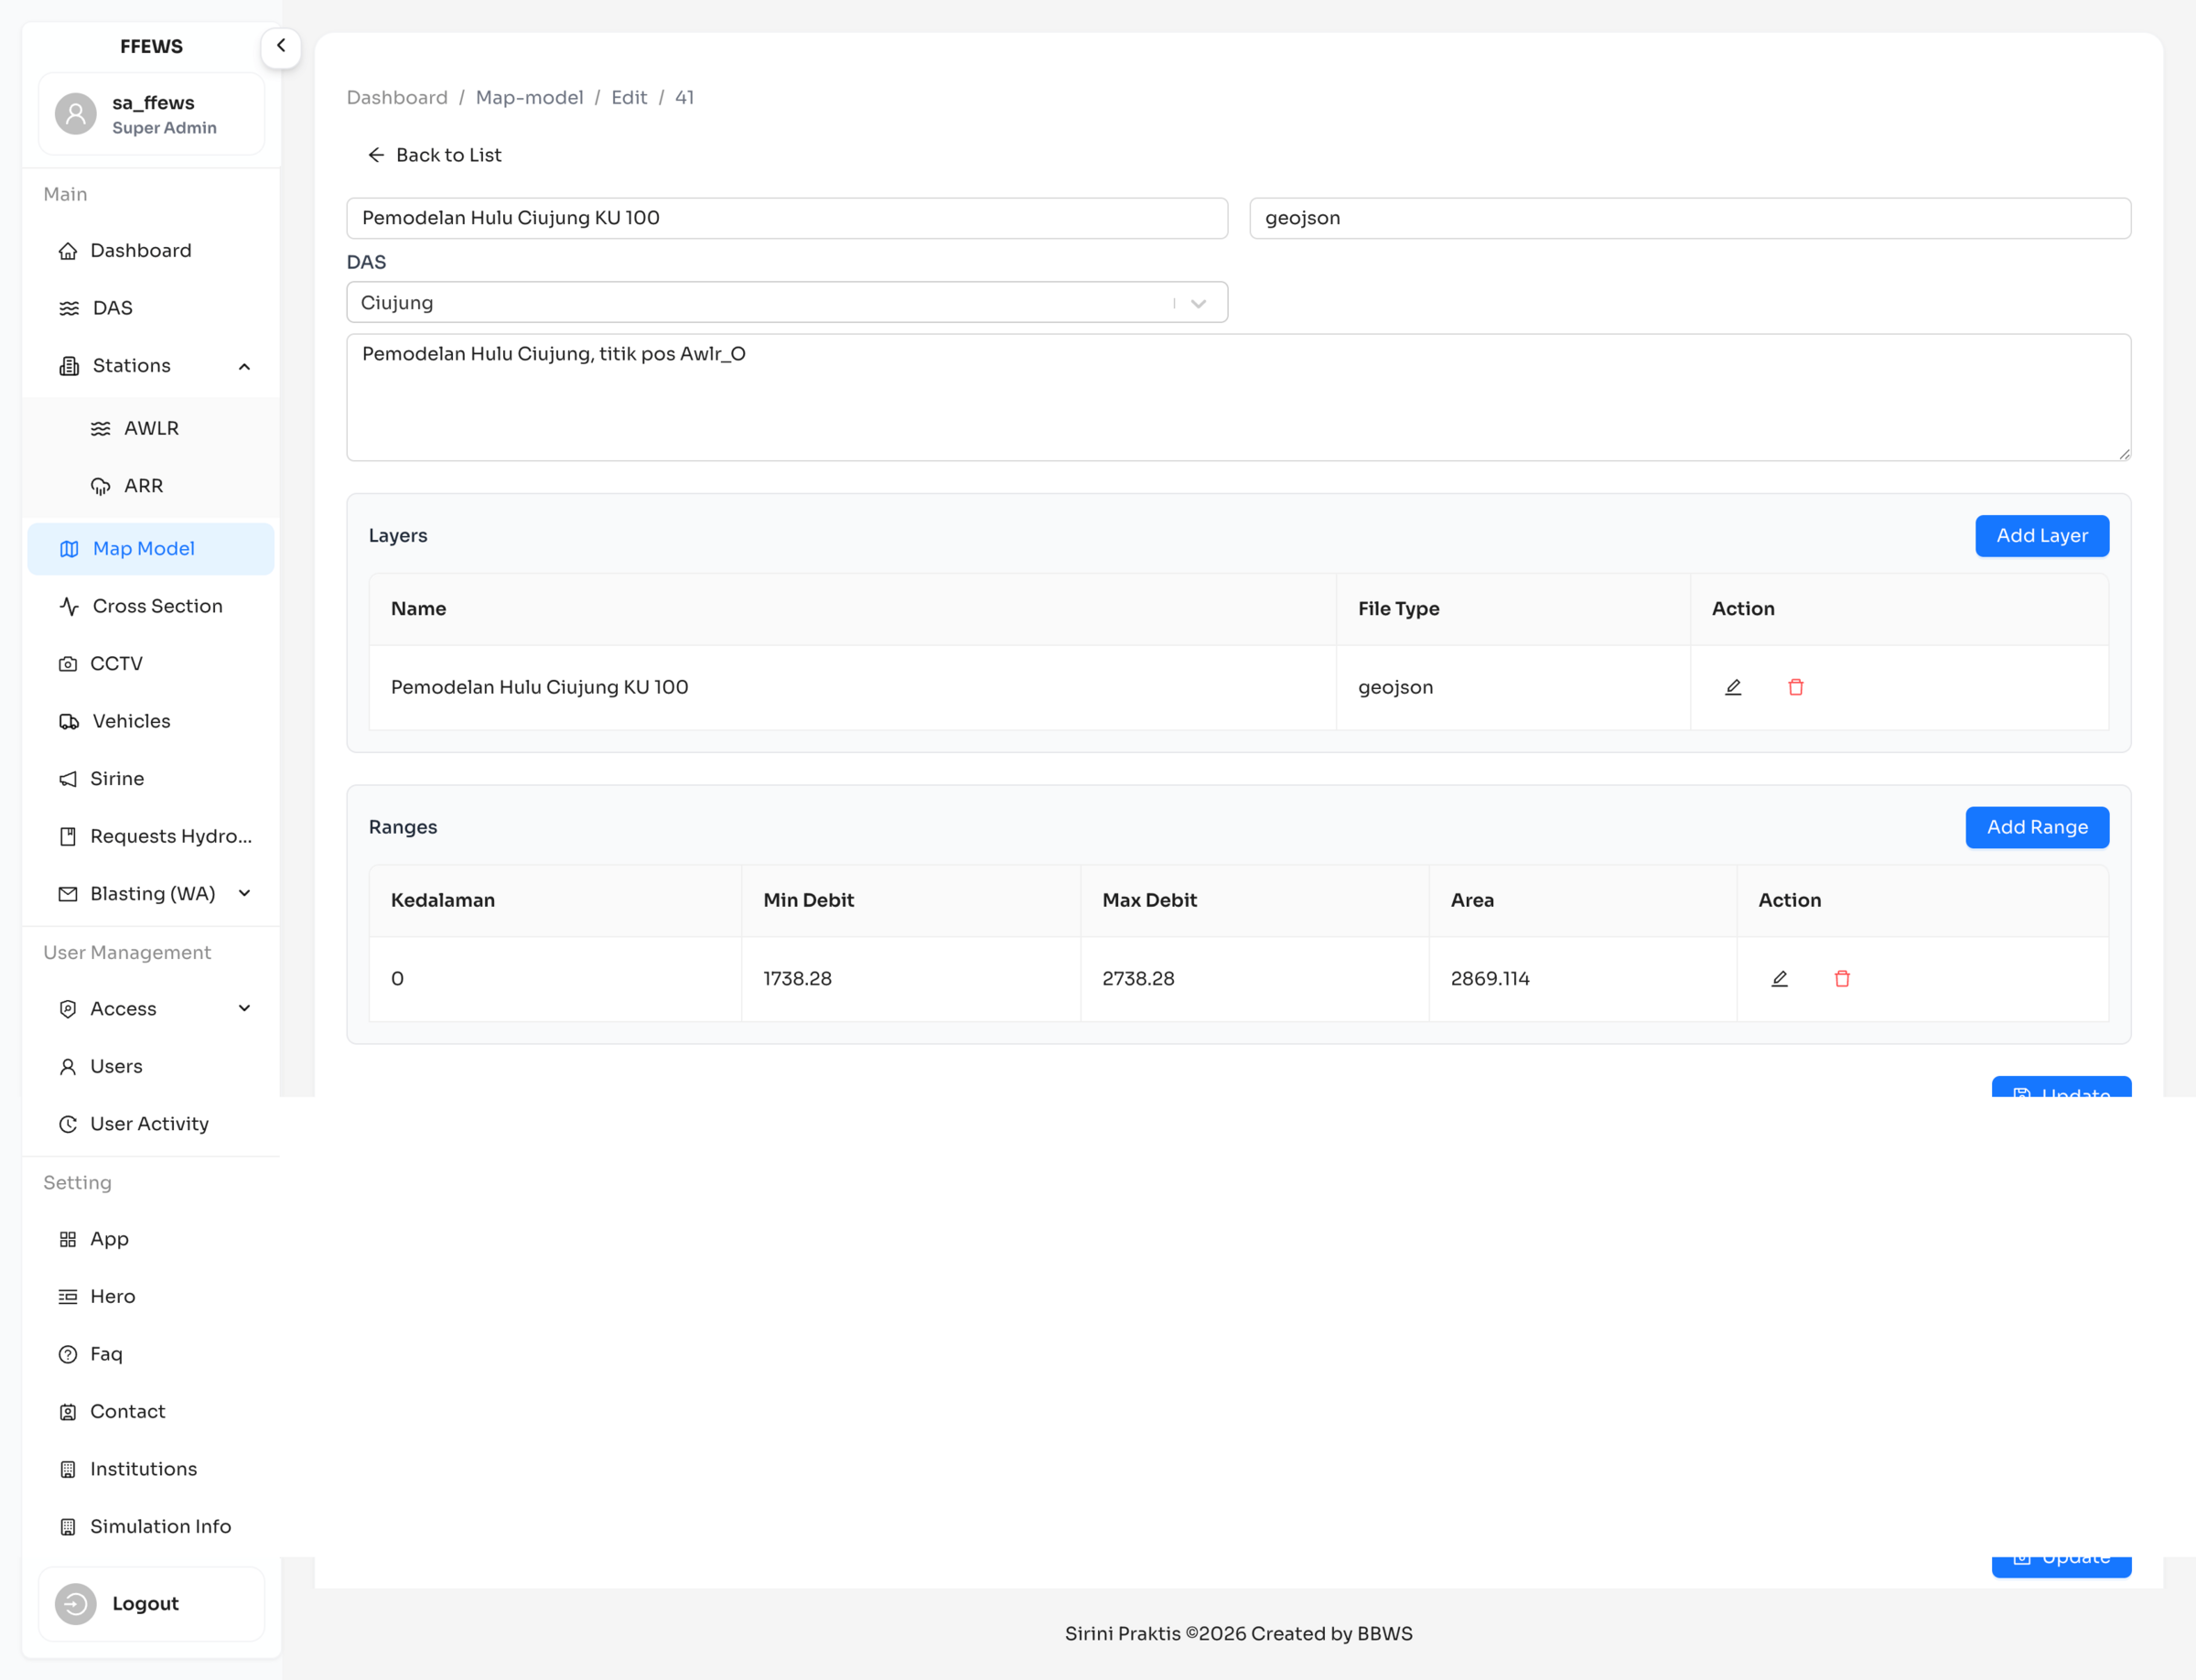This screenshot has height=1680, width=2196.
Task: Open Dashboard from the sidebar
Action: click(x=151, y=250)
